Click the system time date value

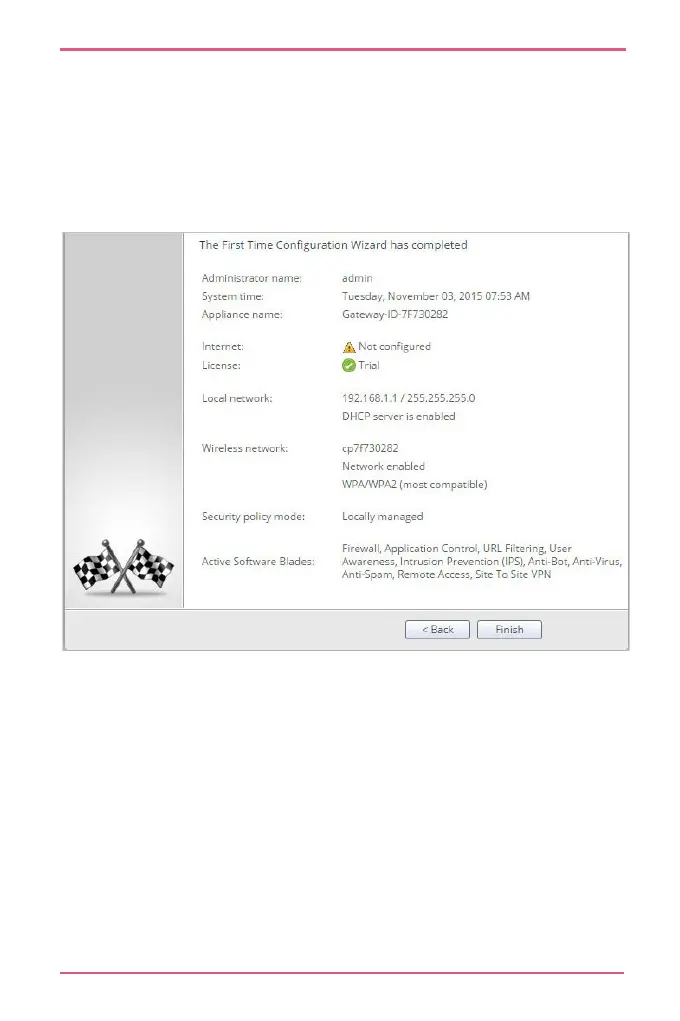pyautogui.click(x=436, y=296)
